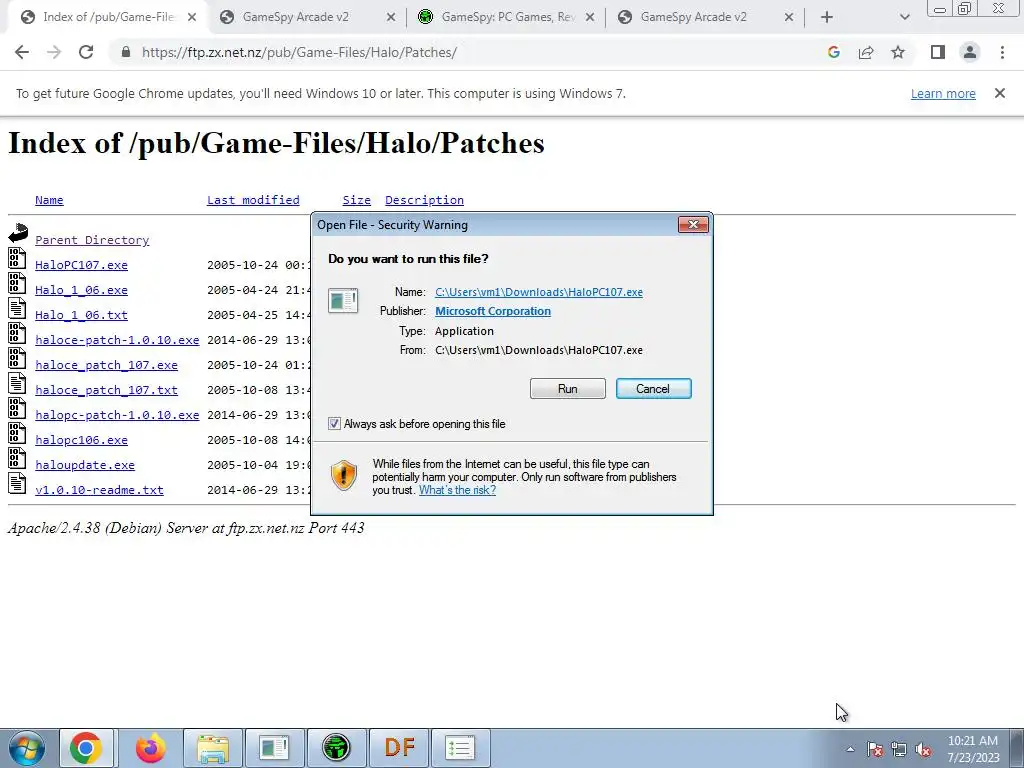Bookmark this page with the star
Viewport: 1024px width, 768px height.
coord(898,52)
